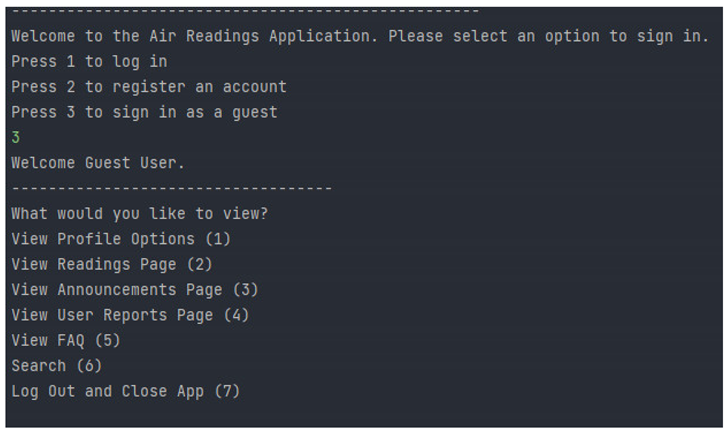Click the "Press 1 to log in" line
728x433 pixels.
(89, 61)
